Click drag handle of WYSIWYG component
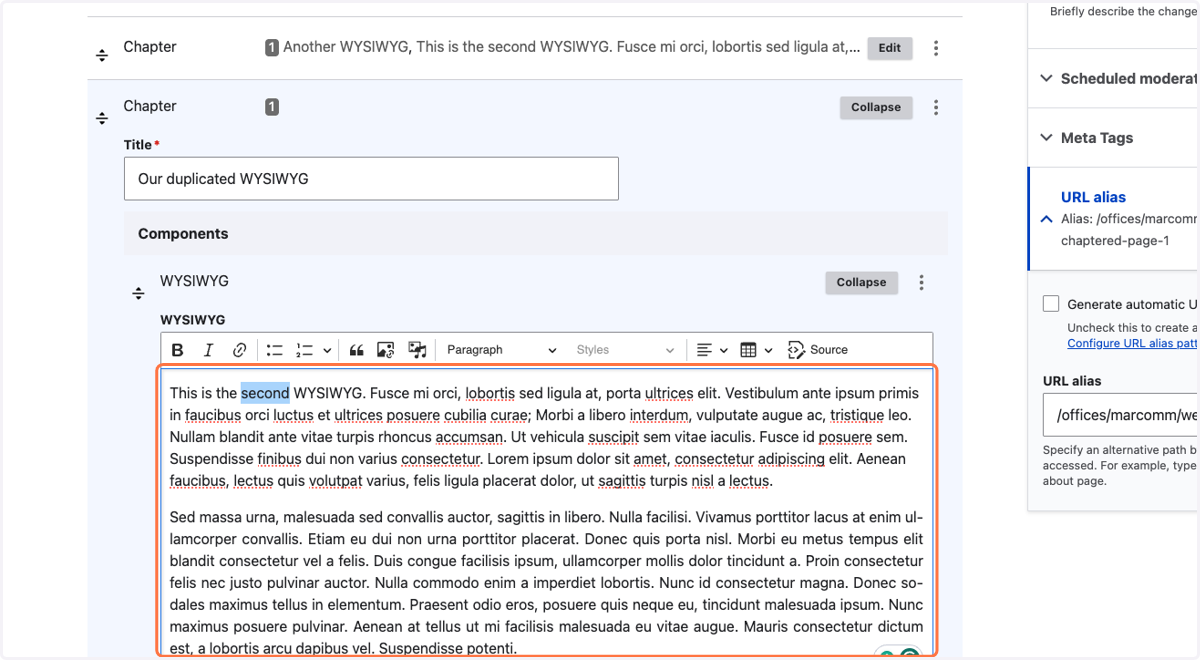The height and width of the screenshot is (660, 1200). click(x=139, y=293)
